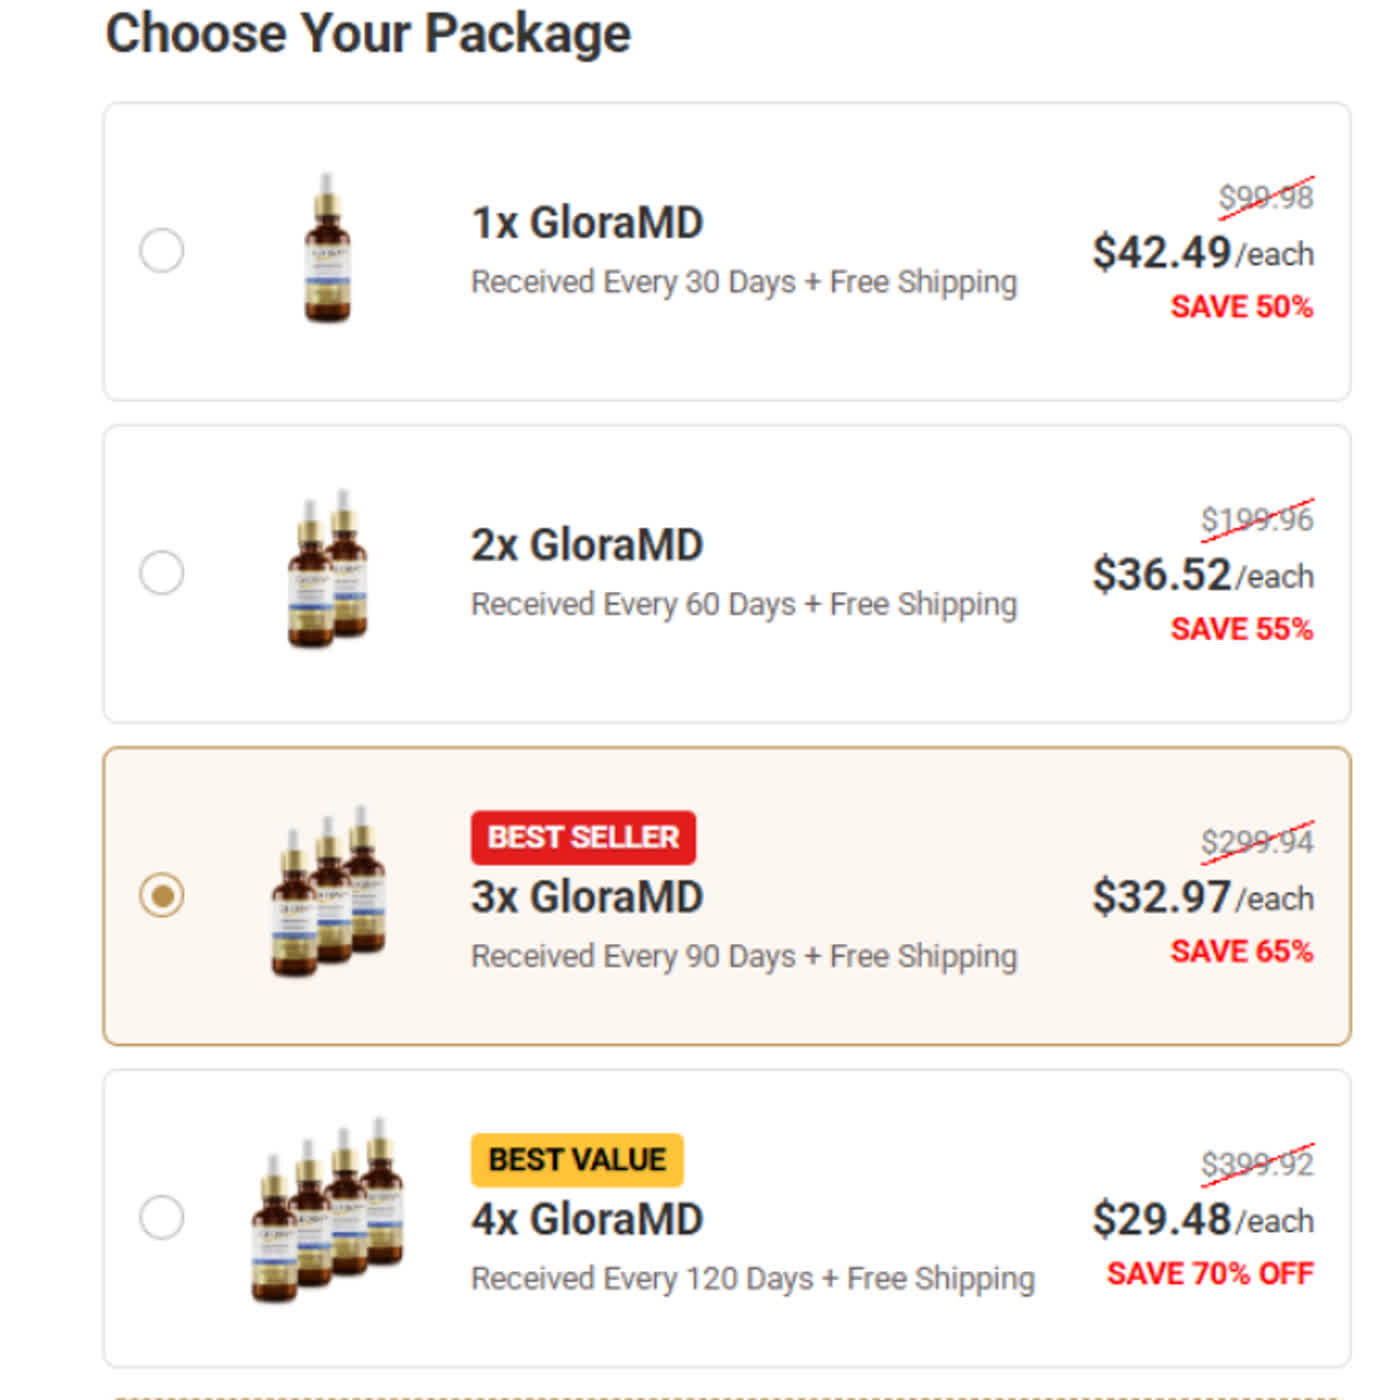Click the 2x GloraMD package title
This screenshot has width=1400, height=1400.
coord(587,546)
